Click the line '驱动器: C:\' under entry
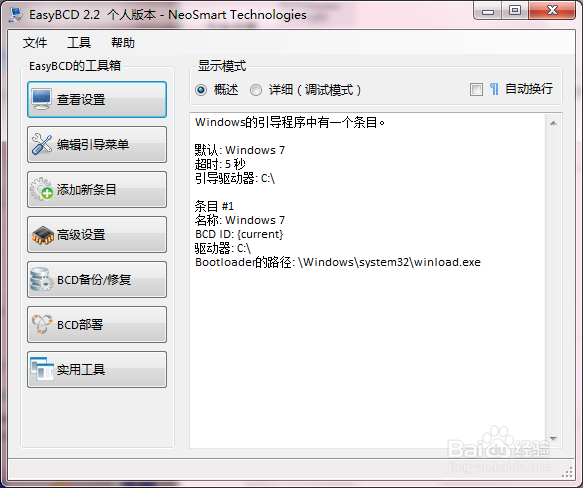Screen dimensions: 583x488 pyautogui.click(x=223, y=248)
